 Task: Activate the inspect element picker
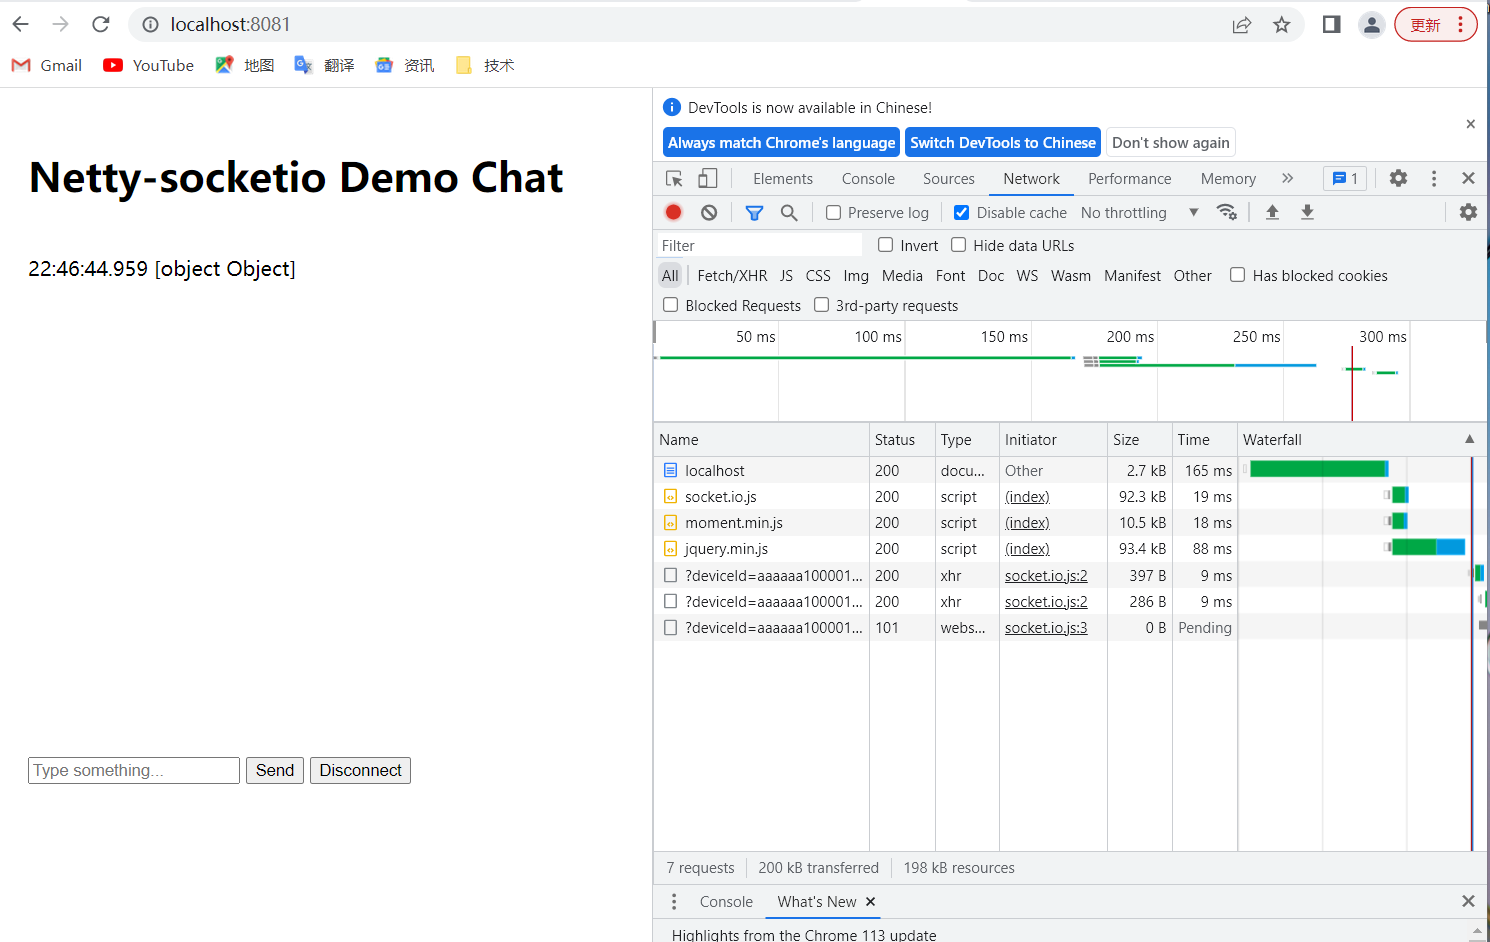(x=674, y=178)
